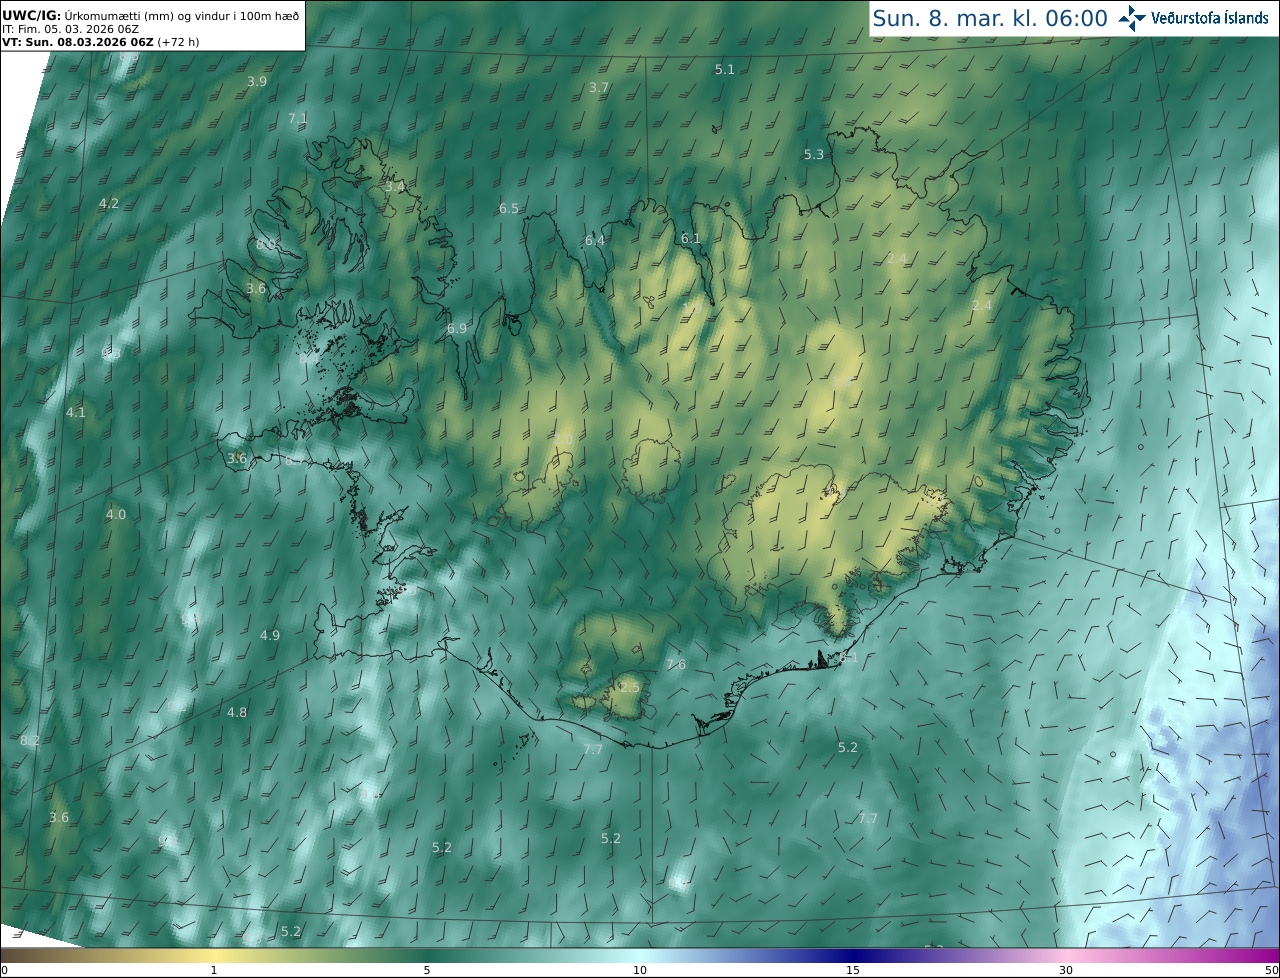The width and height of the screenshot is (1280, 978).
Task: Click the map value '6.5'
Action: pos(509,208)
